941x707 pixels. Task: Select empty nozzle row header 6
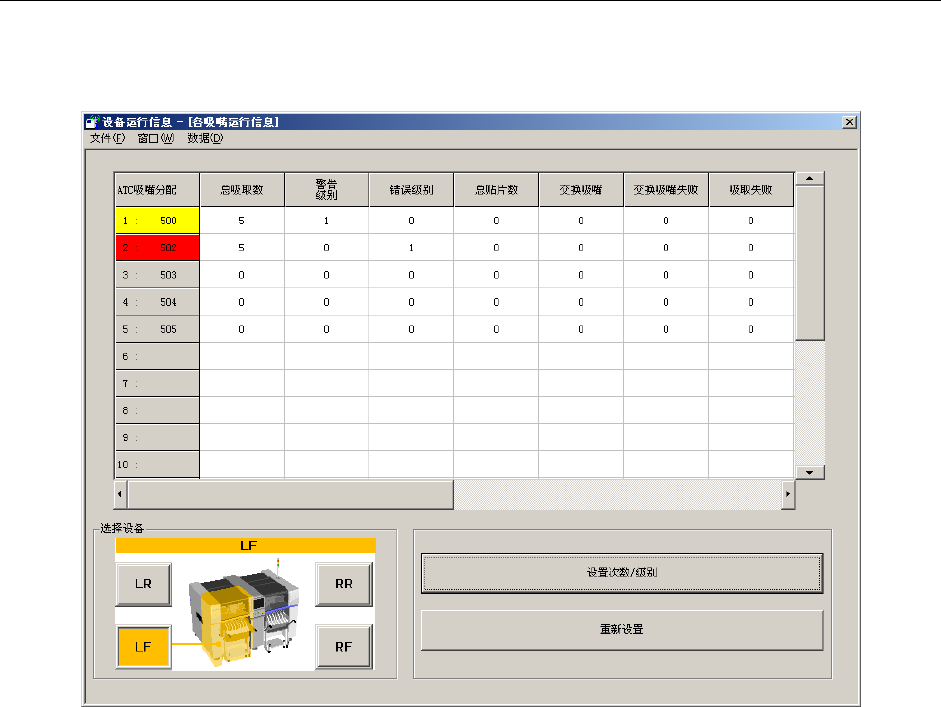(157, 357)
